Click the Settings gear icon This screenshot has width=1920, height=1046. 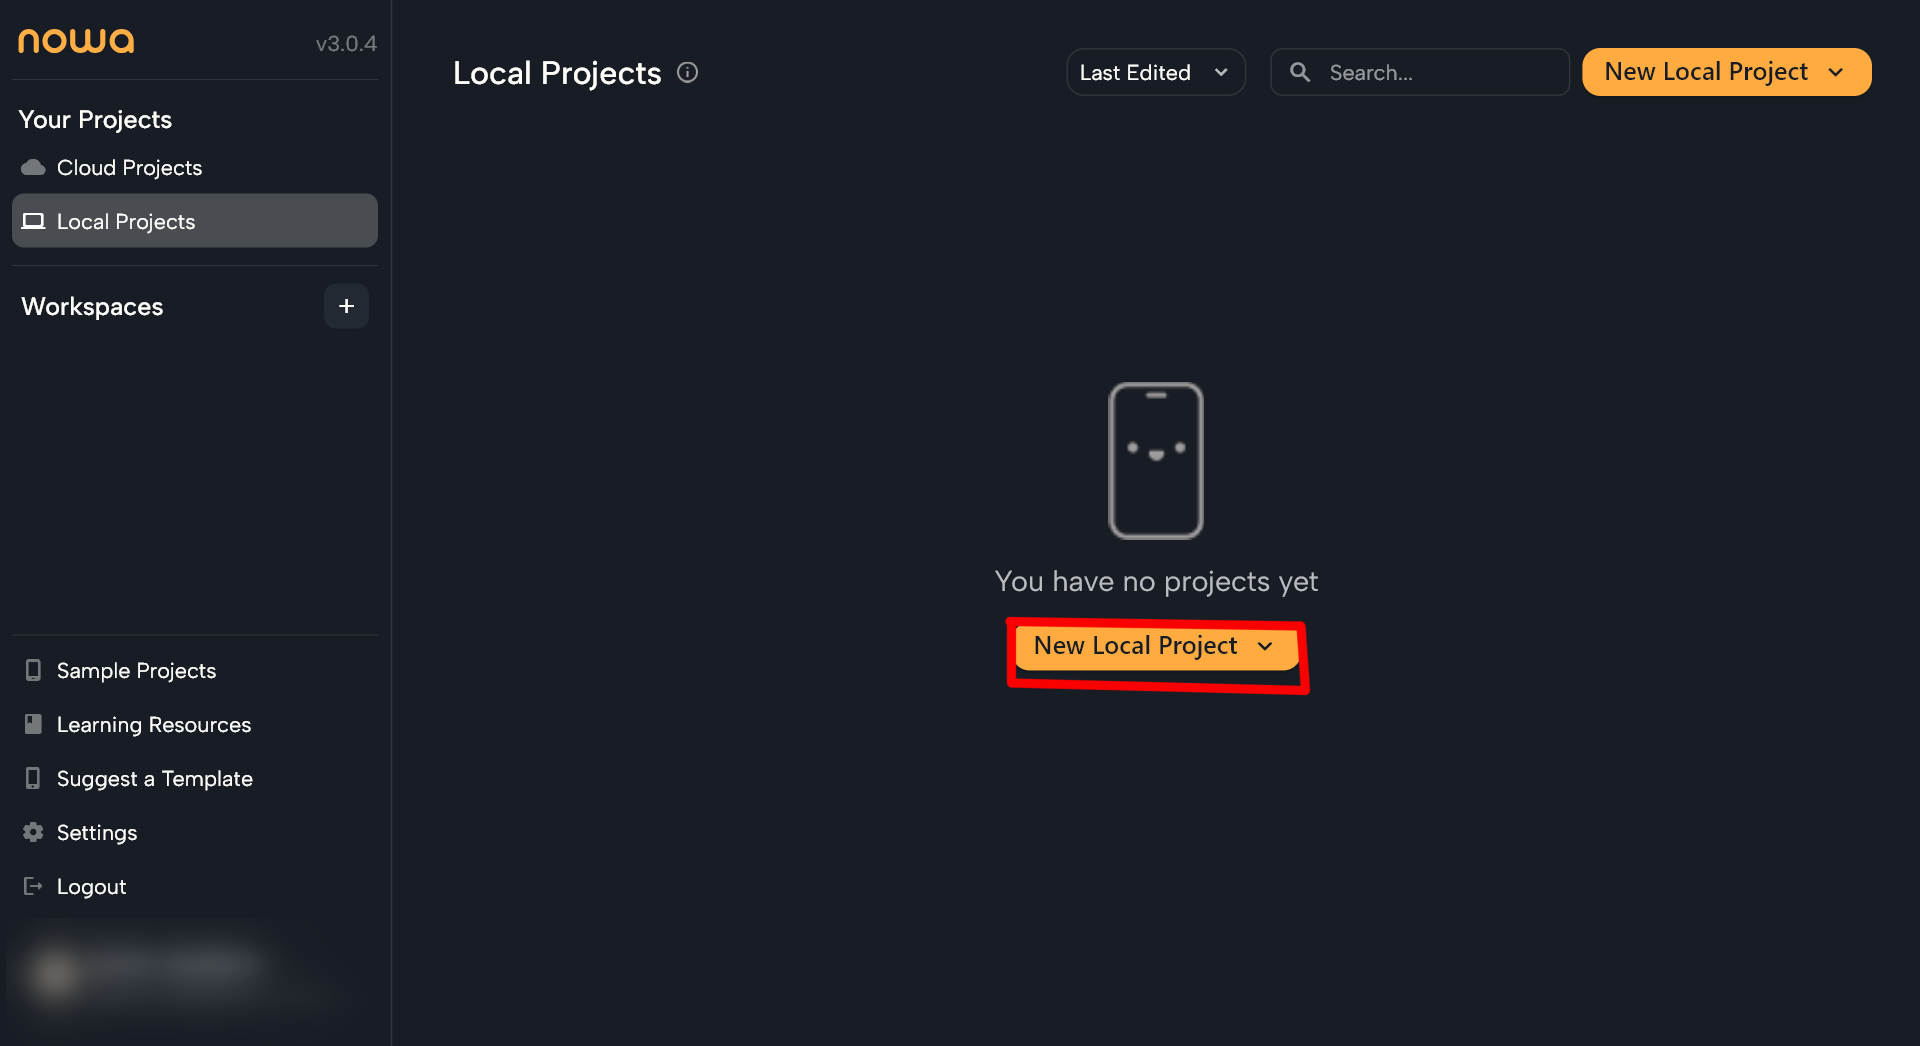point(33,832)
